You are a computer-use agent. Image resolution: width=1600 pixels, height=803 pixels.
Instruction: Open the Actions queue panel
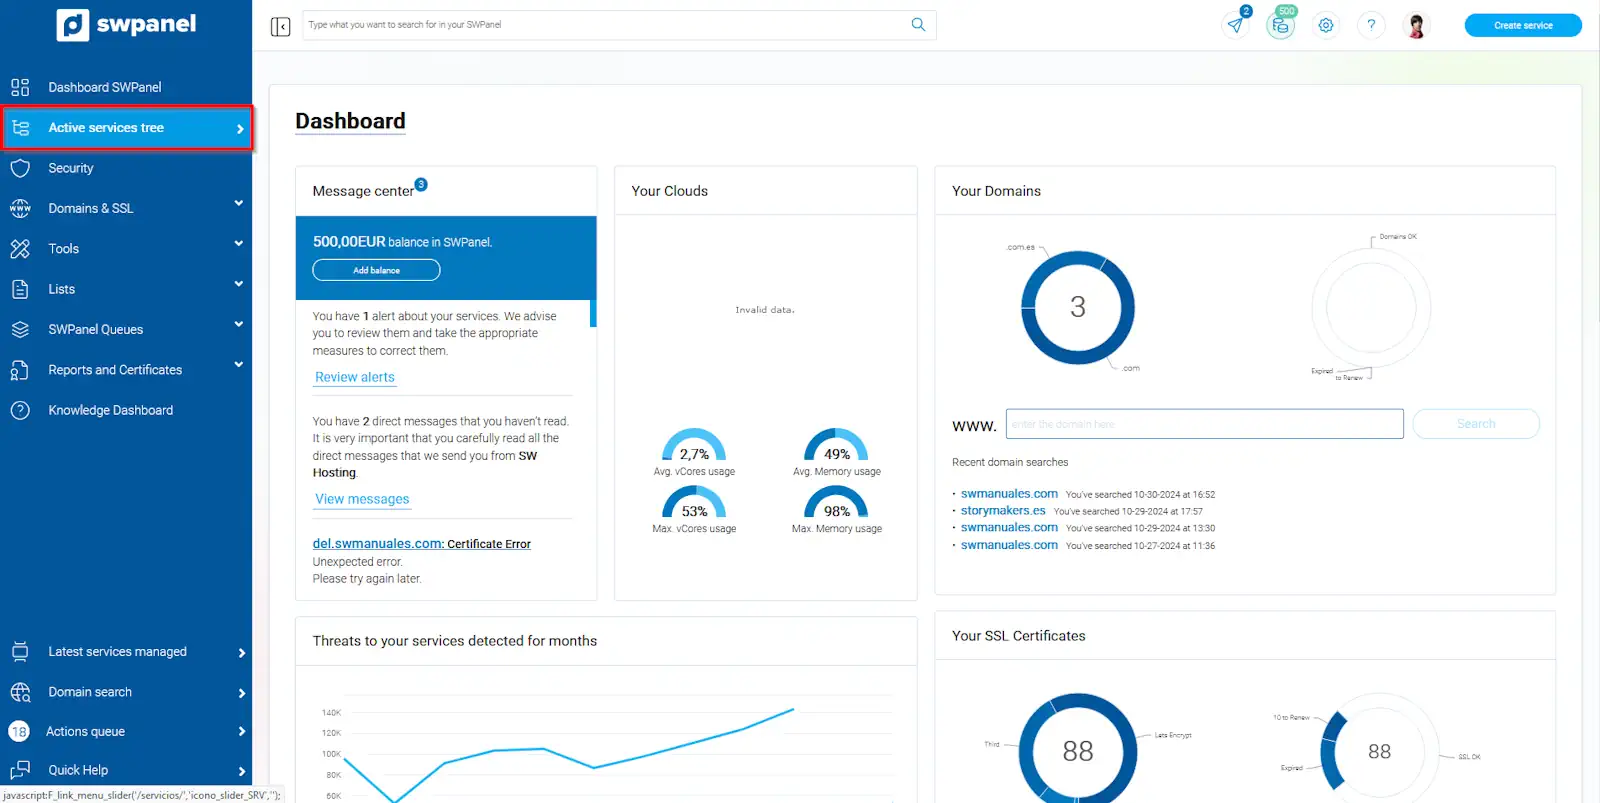tap(86, 732)
